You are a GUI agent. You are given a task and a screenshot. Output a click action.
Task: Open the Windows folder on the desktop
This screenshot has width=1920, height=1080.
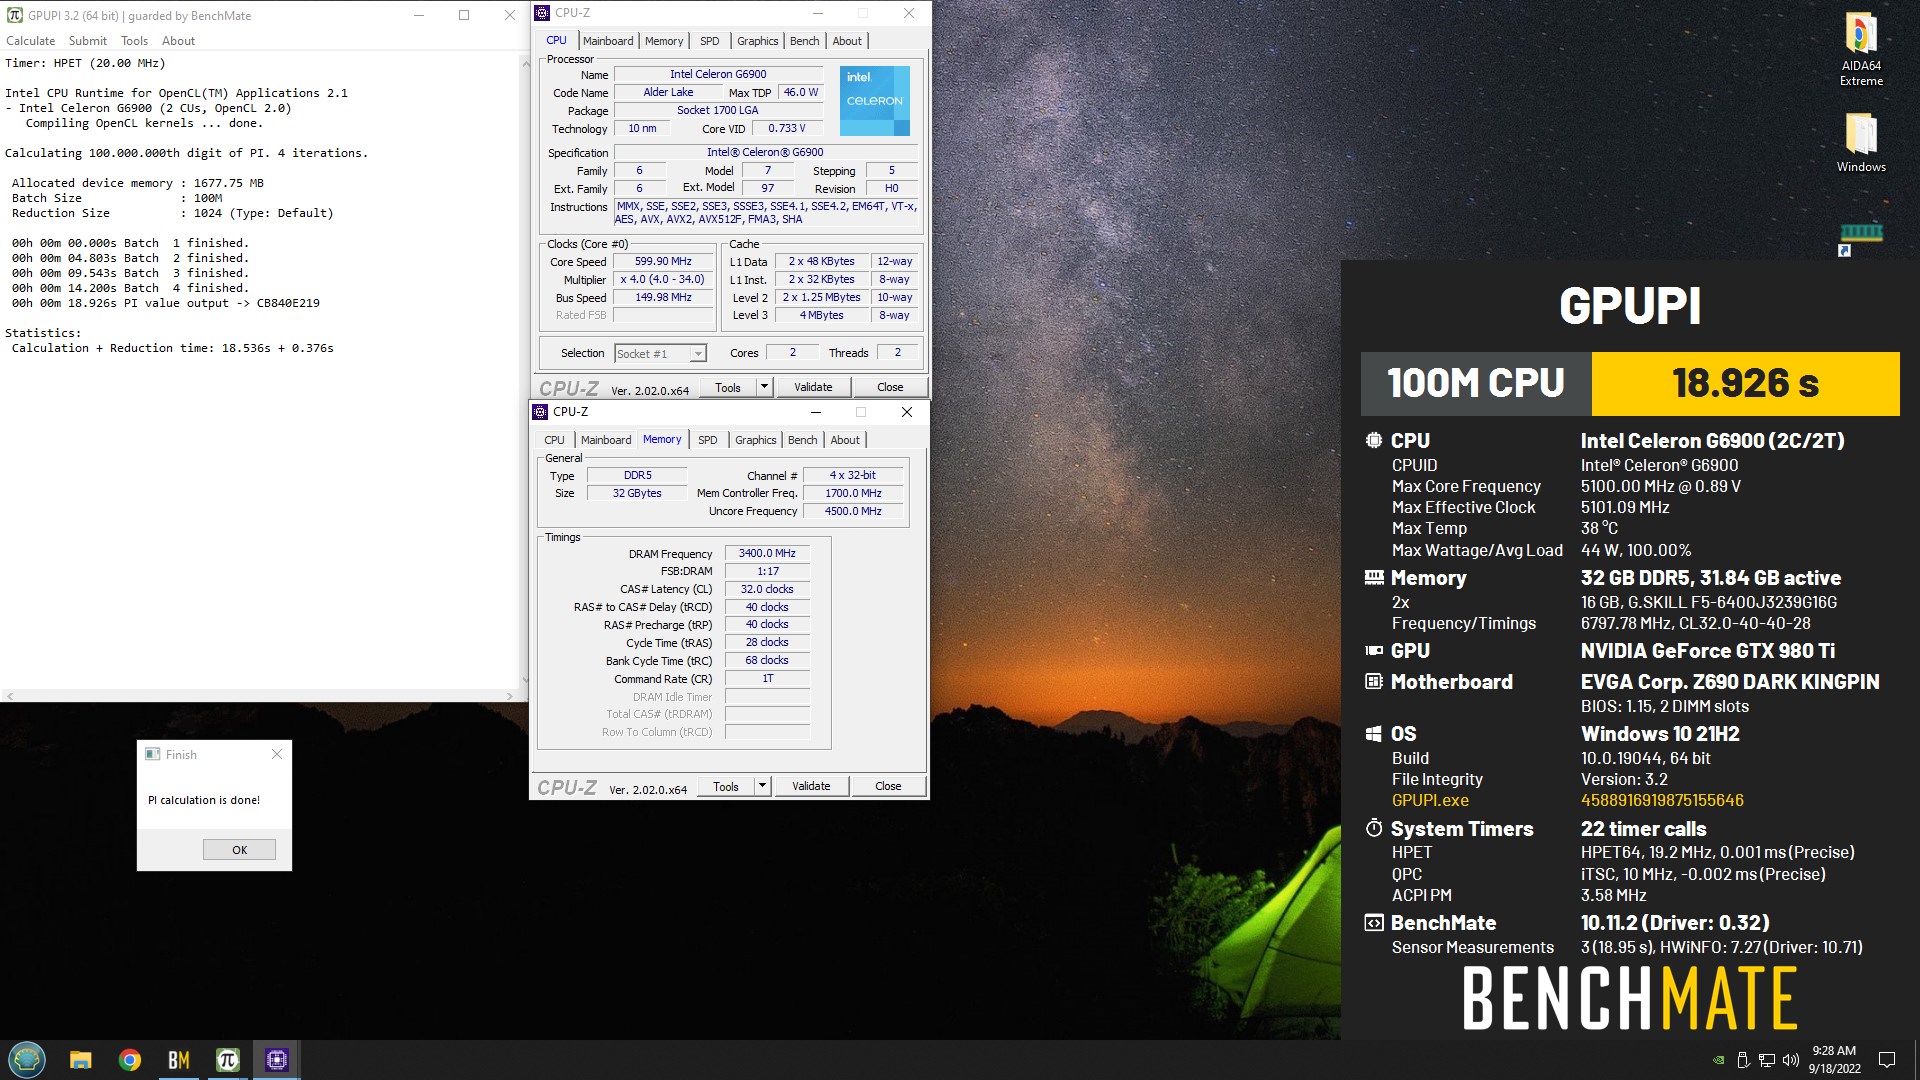tap(1861, 142)
